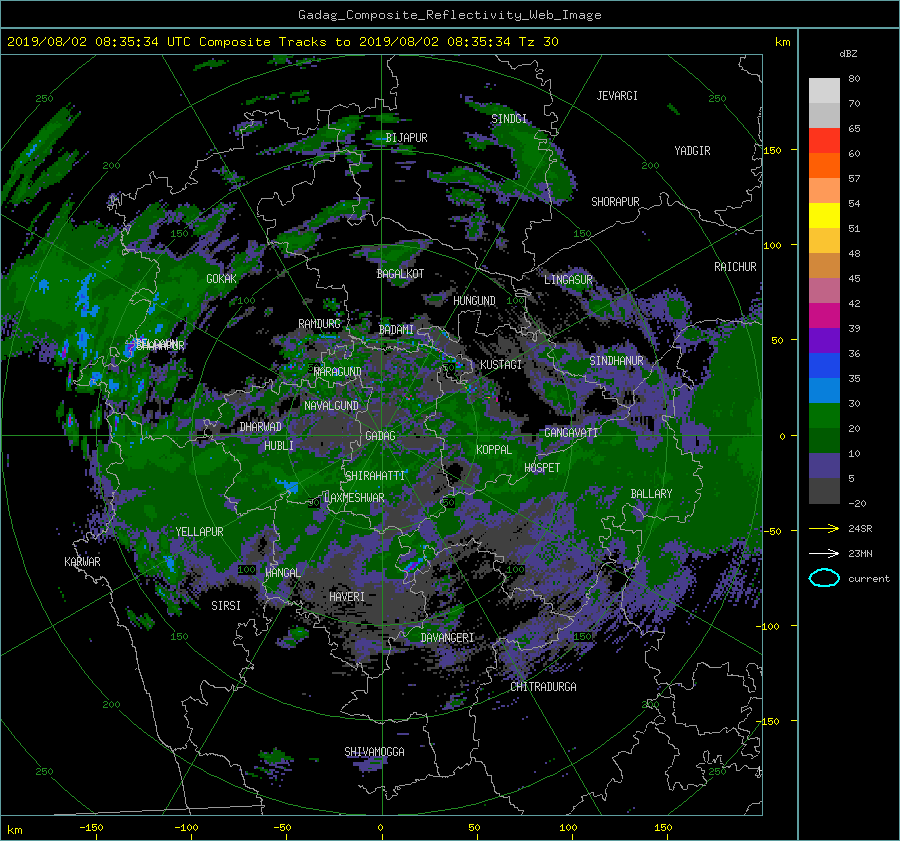This screenshot has height=841, width=900.
Task: Click the 100 tick on bottom axis
Action: click(x=568, y=827)
